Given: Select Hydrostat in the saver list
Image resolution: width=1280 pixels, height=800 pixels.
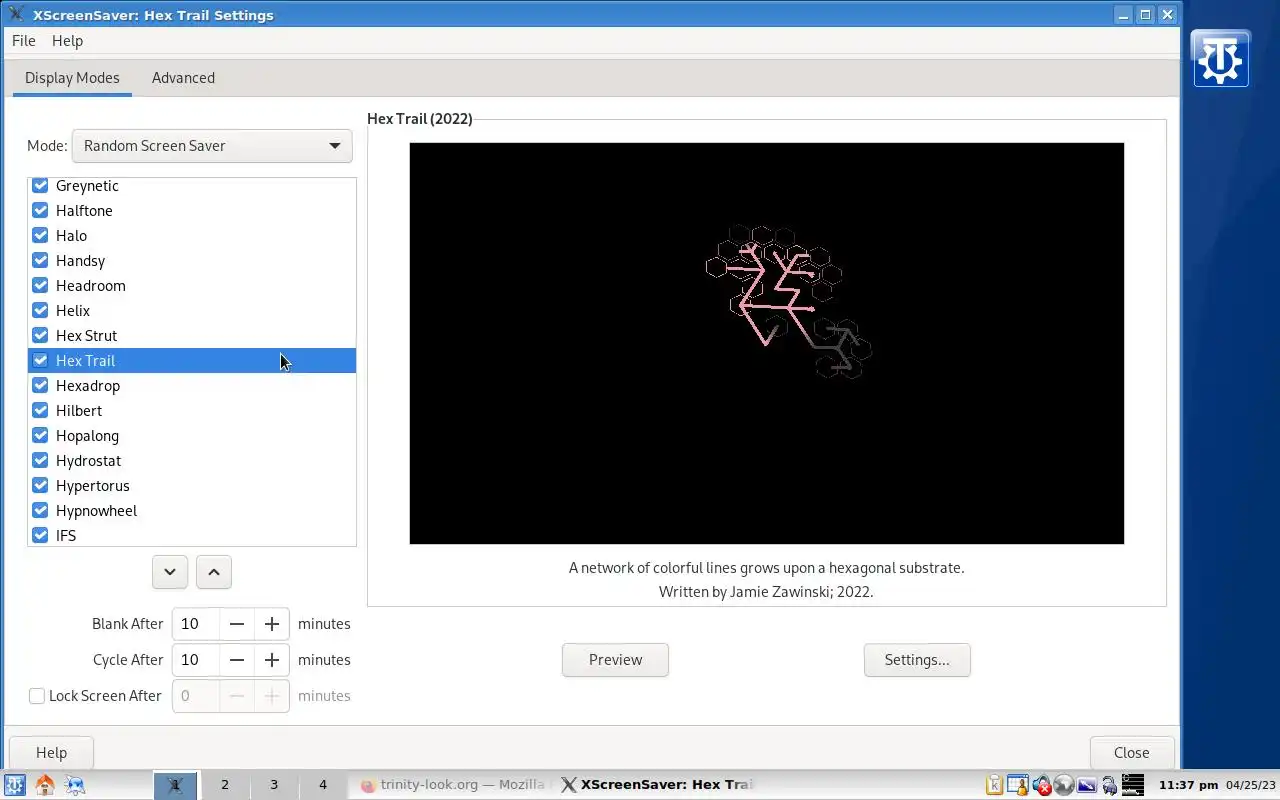Looking at the screenshot, I should tap(192, 460).
